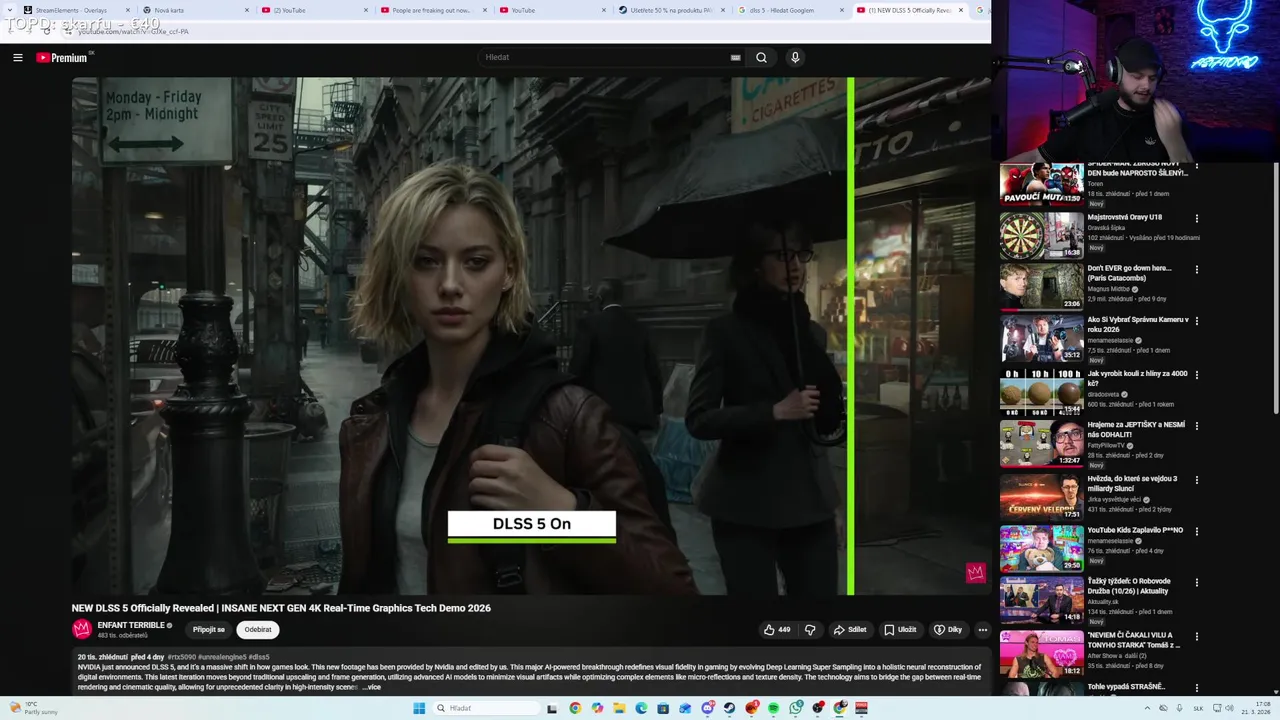Open the Paris Catacombs video thumbnail
This screenshot has height=720, width=1280.
1042,286
